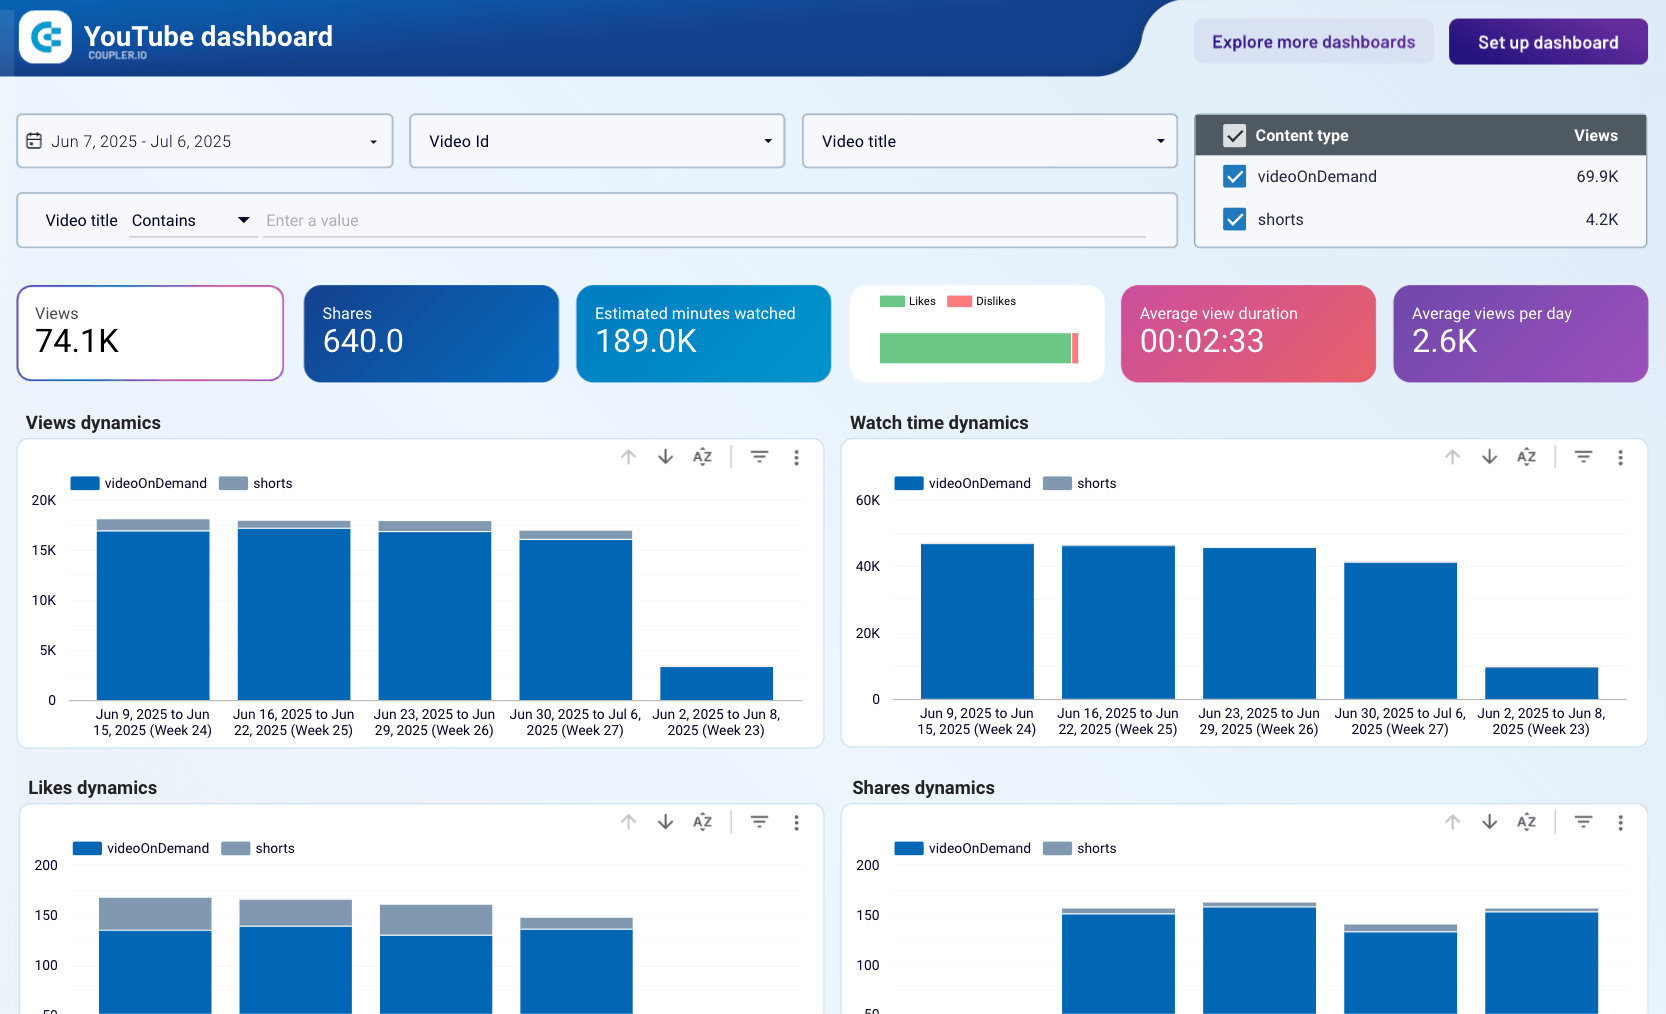Open the date range picker Jun 7 - Jul 6
Screen dimensions: 1666x1014
point(204,141)
